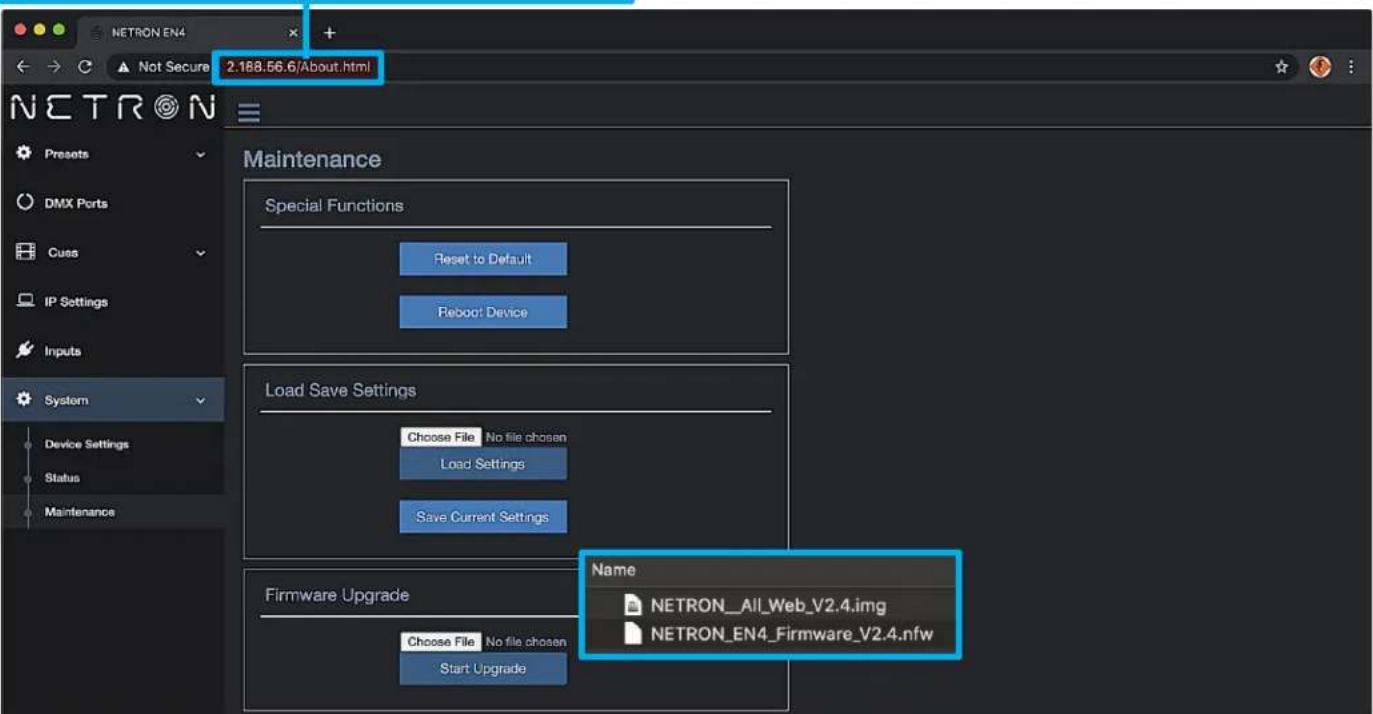The height and width of the screenshot is (714, 1373).
Task: Click Reboot Device button
Action: [483, 312]
